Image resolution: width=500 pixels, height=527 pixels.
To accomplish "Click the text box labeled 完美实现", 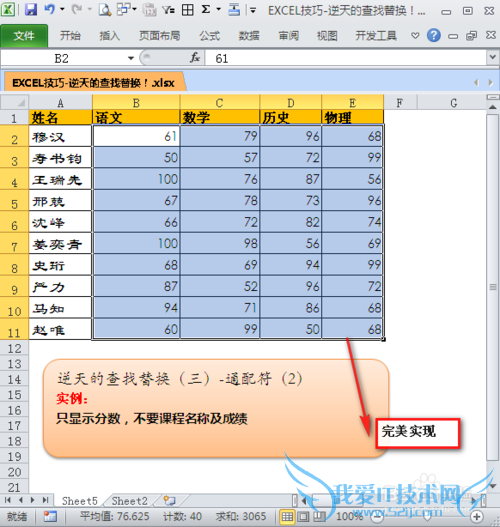I will coord(418,433).
